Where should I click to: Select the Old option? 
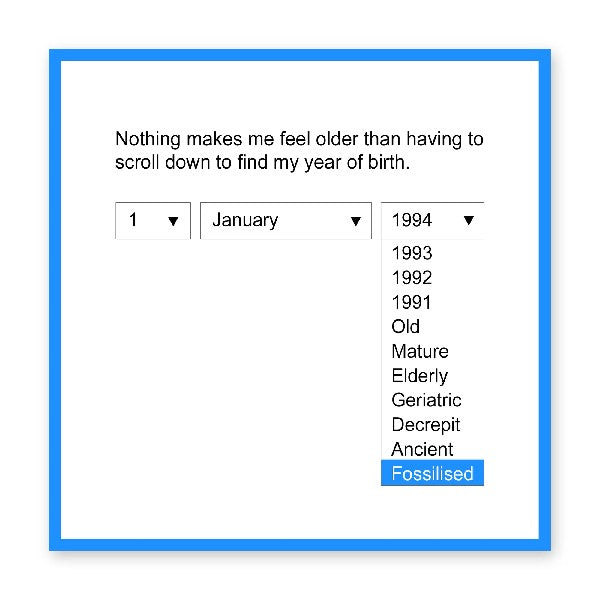click(x=406, y=327)
